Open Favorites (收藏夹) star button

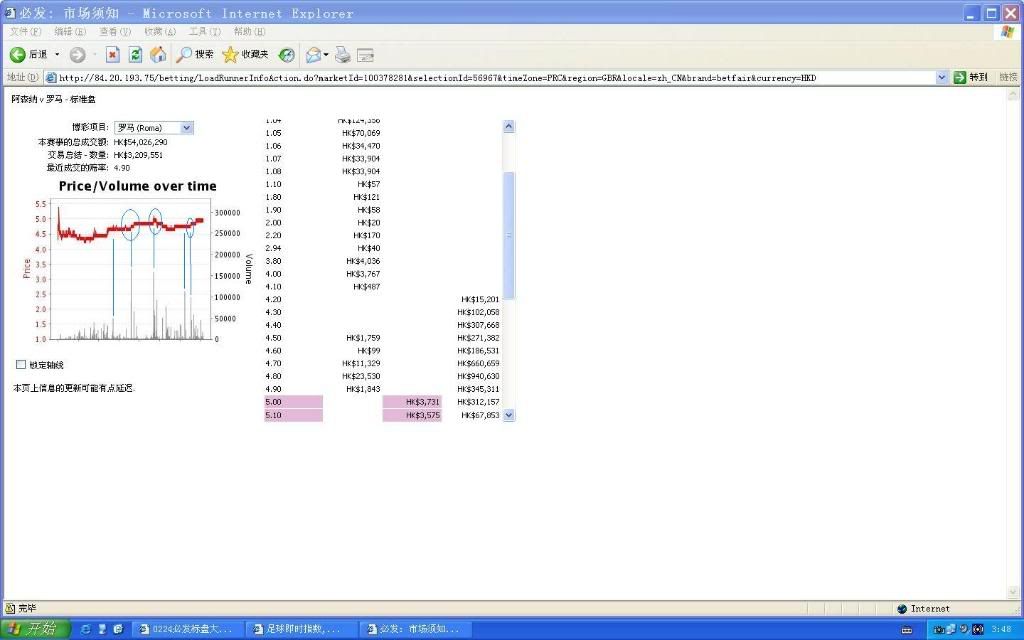(x=245, y=54)
